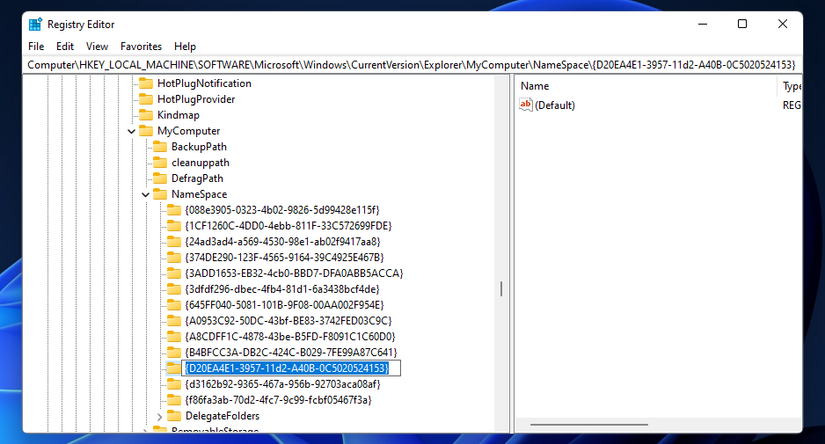Click the Kindmap folder icon
This screenshot has height=444, width=825.
tap(146, 115)
